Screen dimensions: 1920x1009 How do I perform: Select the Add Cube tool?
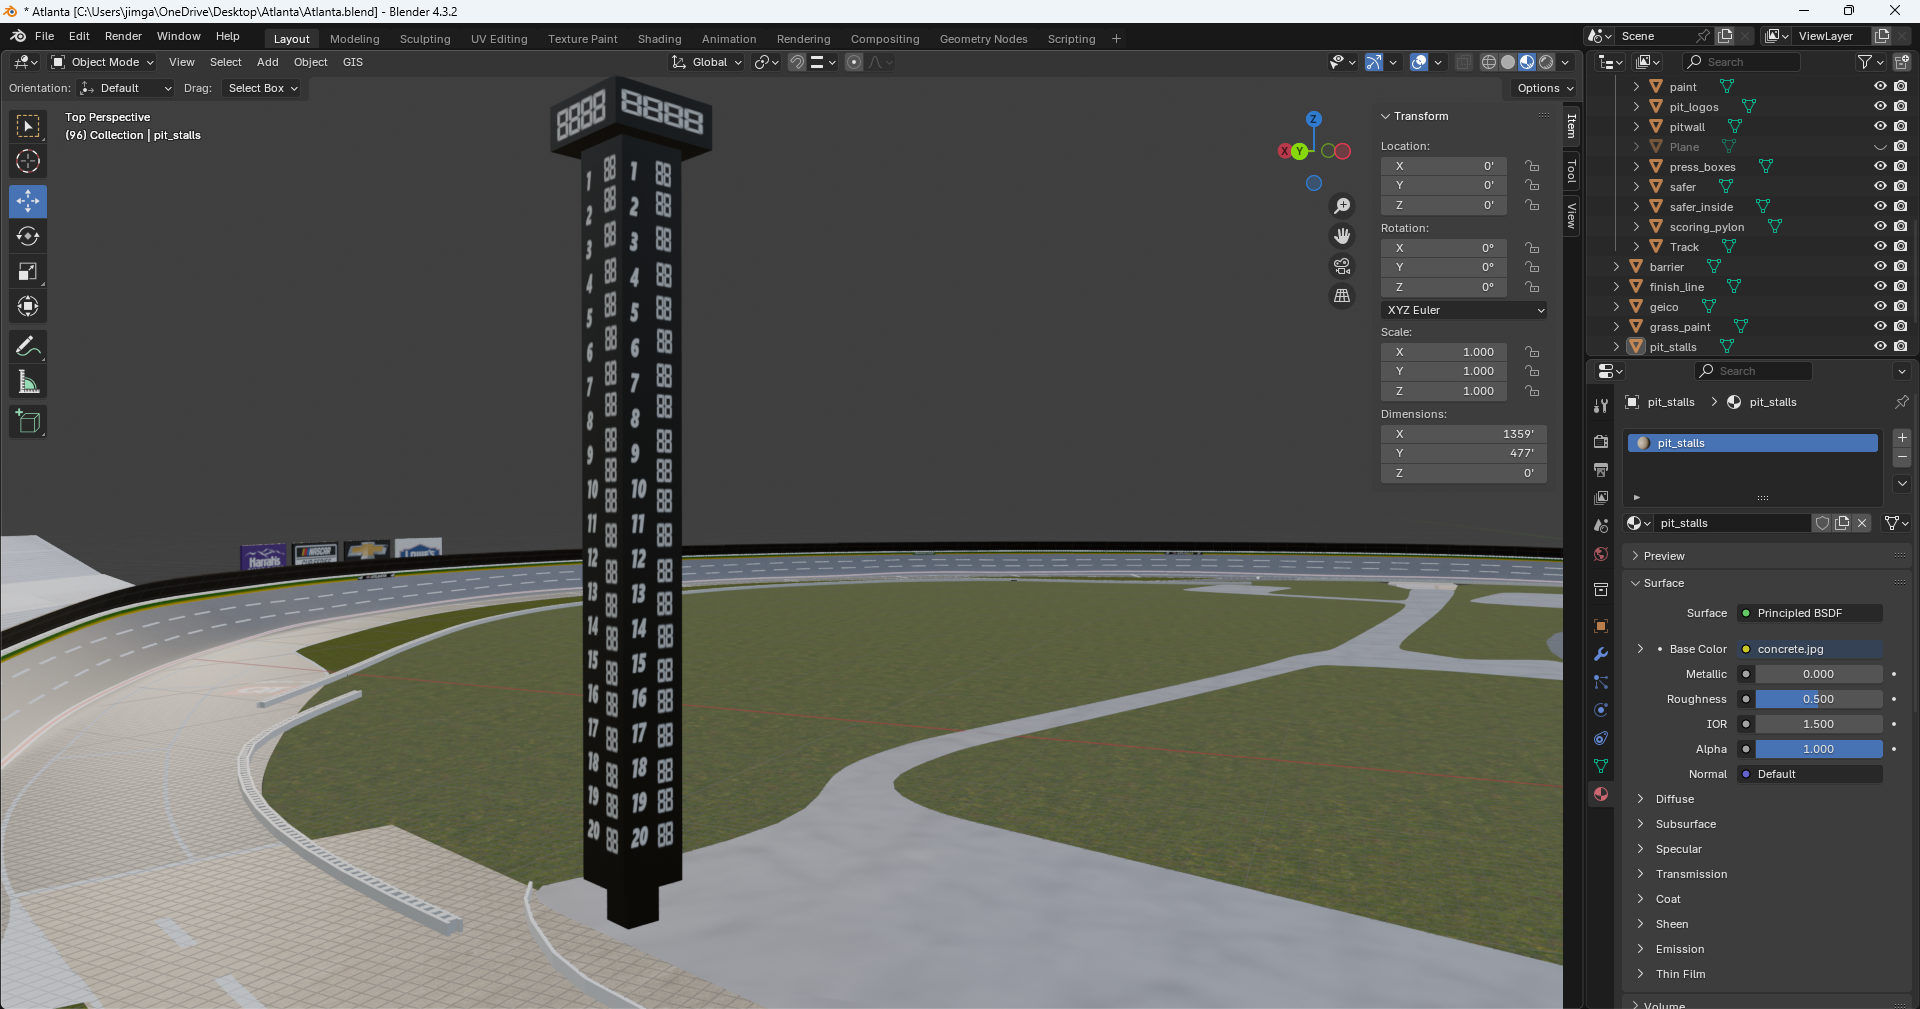[x=28, y=422]
